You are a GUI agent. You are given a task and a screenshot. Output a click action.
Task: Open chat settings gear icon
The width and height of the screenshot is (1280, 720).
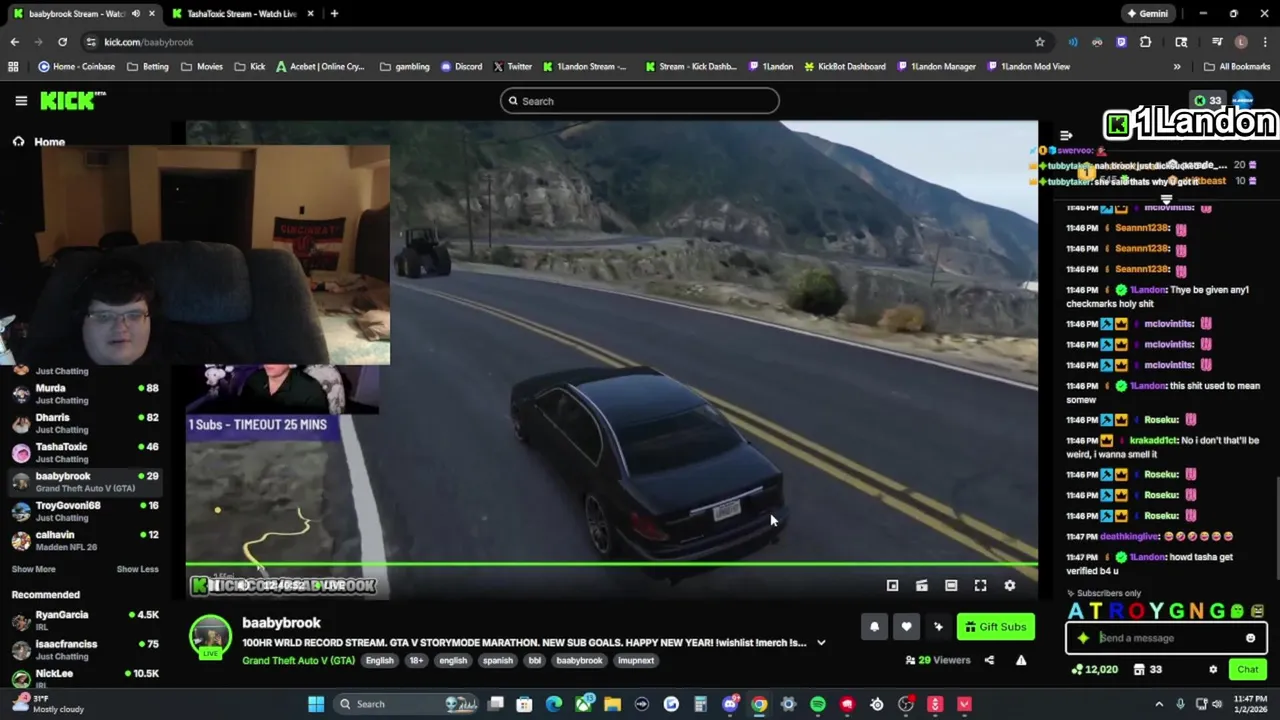click(1213, 670)
